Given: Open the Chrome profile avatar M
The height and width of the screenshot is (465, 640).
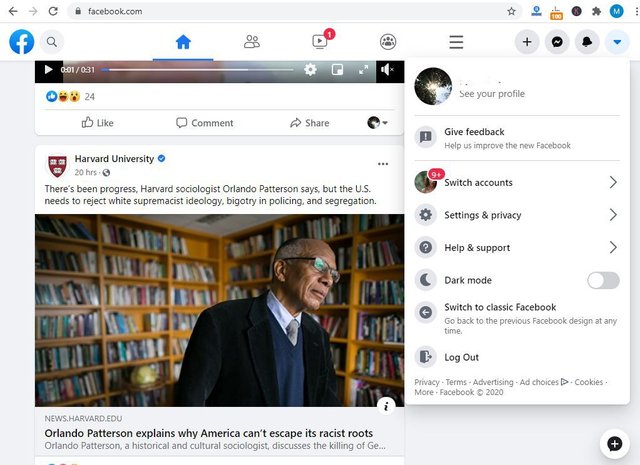Looking at the screenshot, I should coord(616,11).
